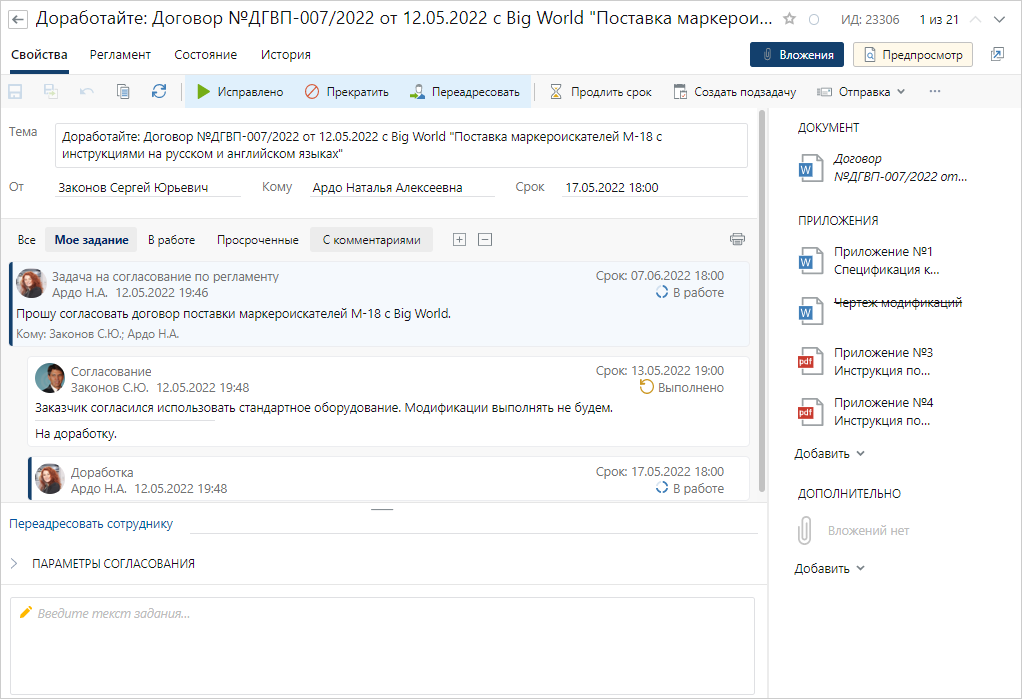Show only "Просроченные" tasks
Screen dimensions: 1022x699
[257, 240]
